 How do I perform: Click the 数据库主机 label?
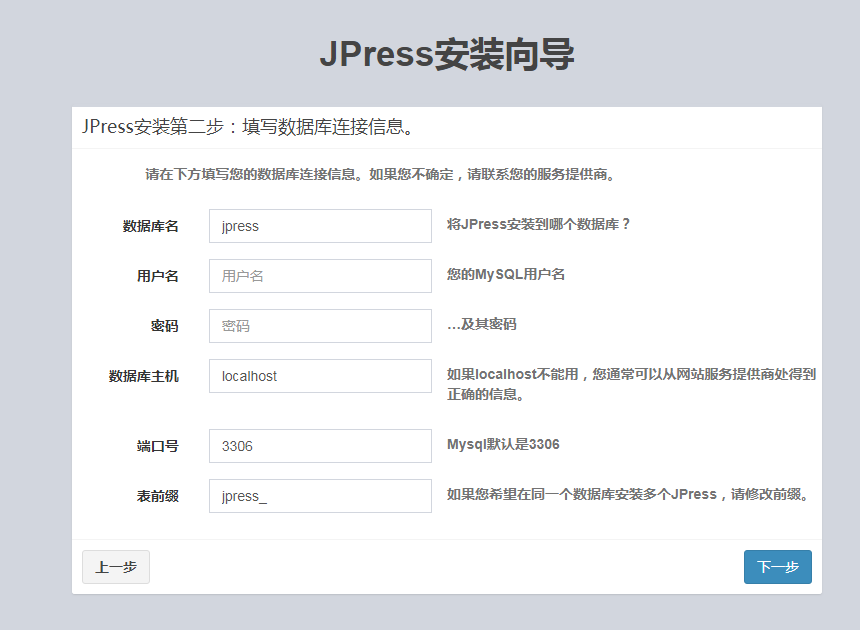click(143, 376)
